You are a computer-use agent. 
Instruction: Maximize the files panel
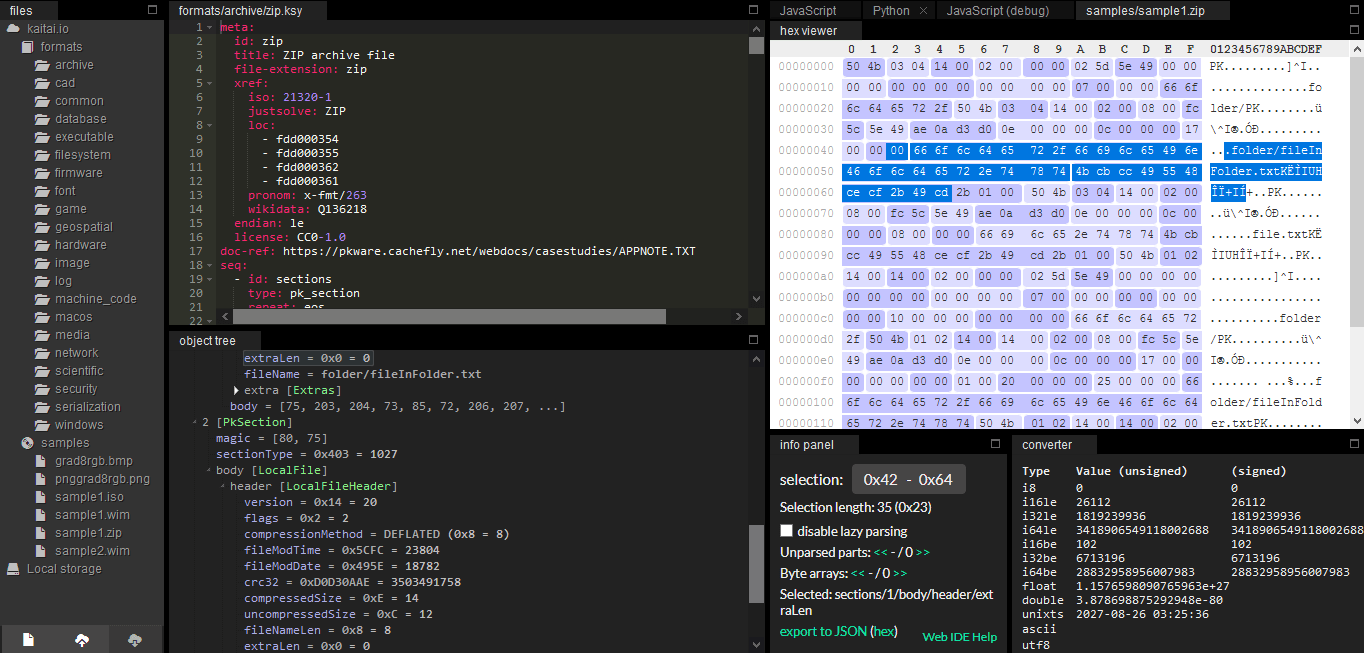click(153, 10)
